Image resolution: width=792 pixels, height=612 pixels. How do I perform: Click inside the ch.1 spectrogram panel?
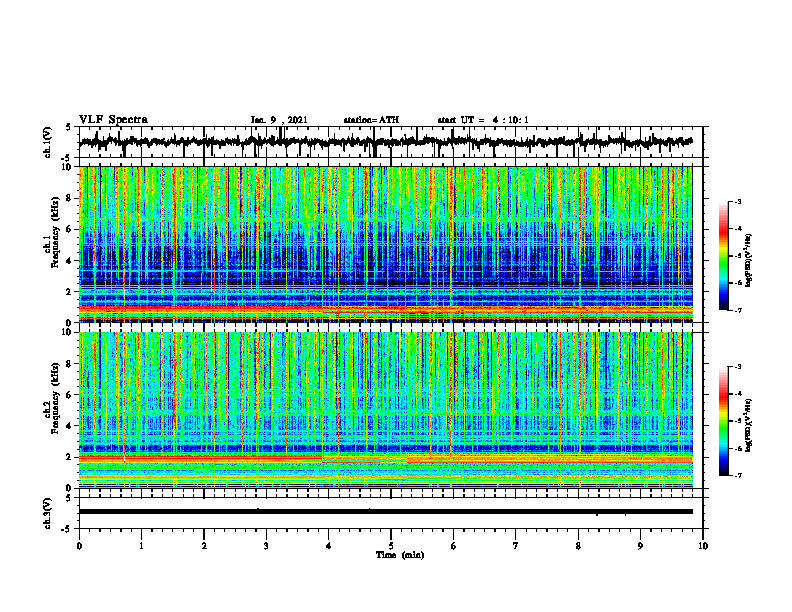click(x=386, y=244)
